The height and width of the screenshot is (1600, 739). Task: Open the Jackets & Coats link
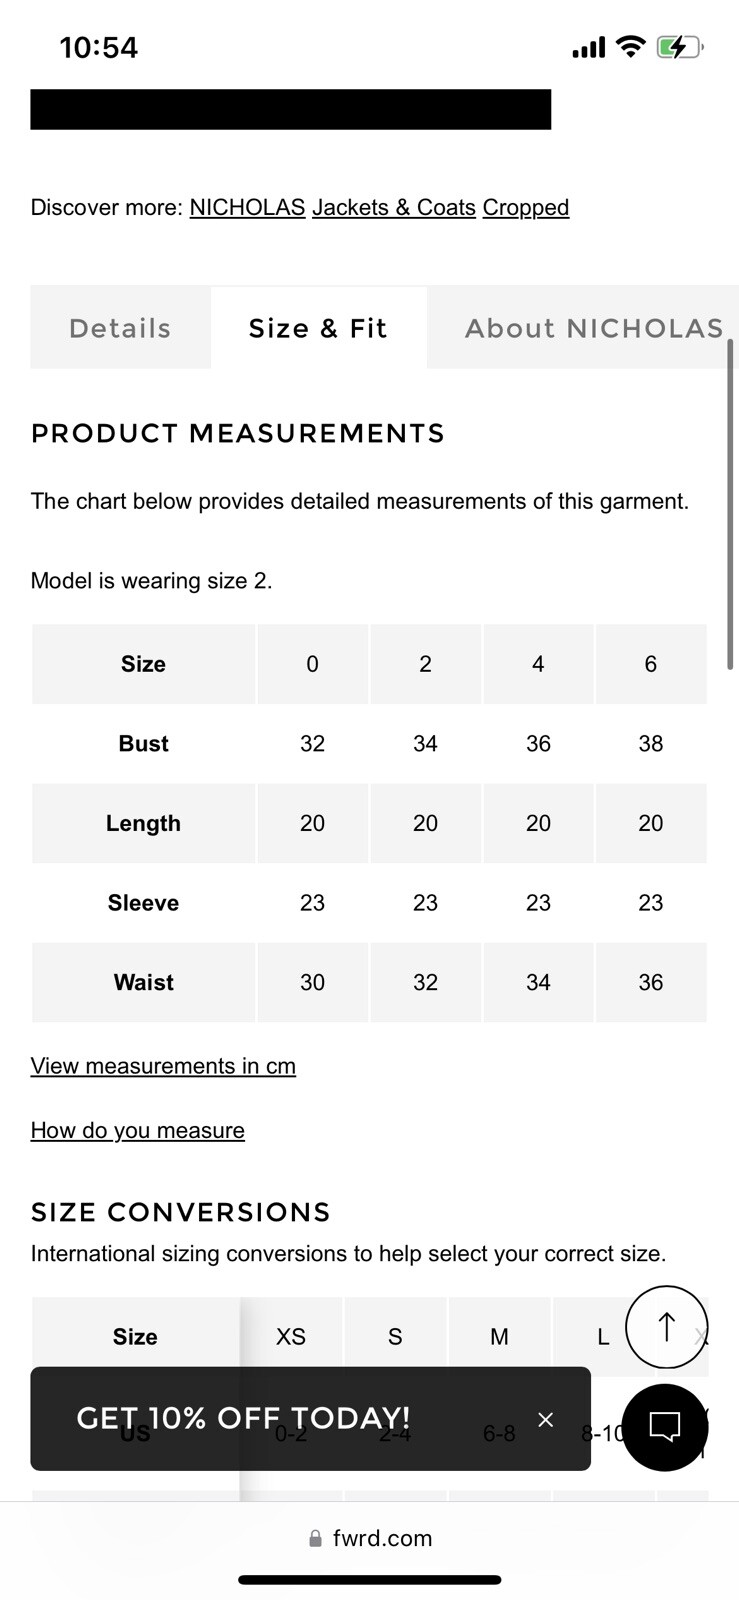coord(394,207)
